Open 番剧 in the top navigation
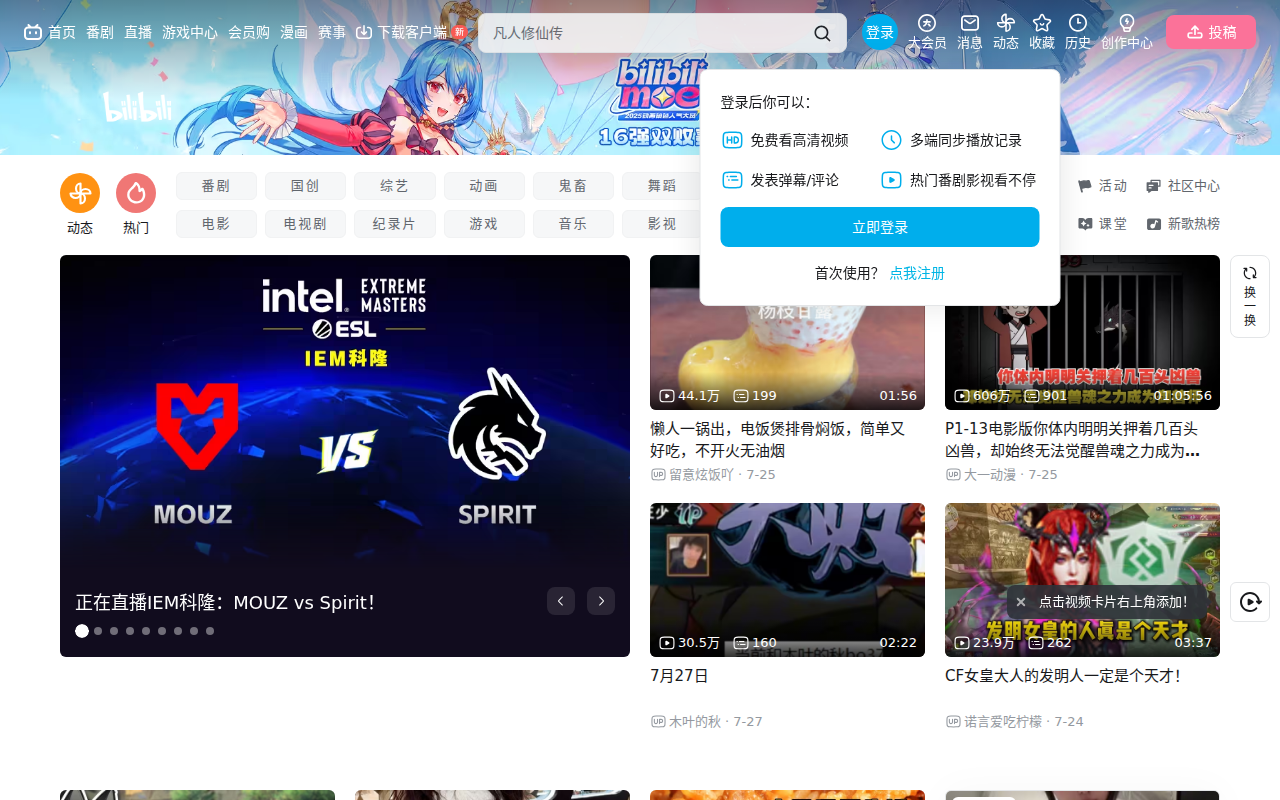The width and height of the screenshot is (1280, 800). [x=100, y=32]
